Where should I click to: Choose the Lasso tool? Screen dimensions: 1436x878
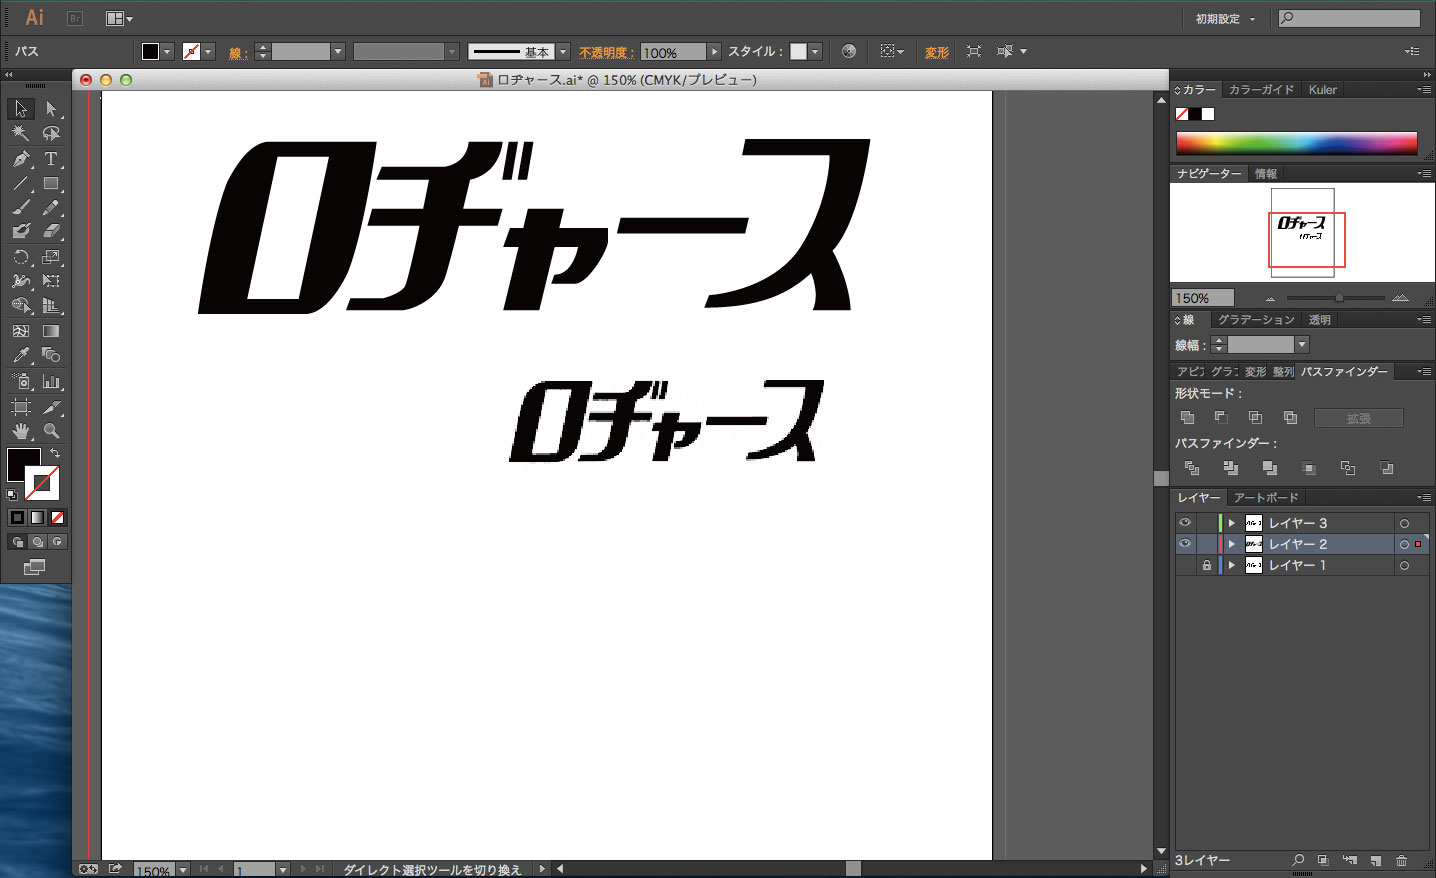coord(51,133)
